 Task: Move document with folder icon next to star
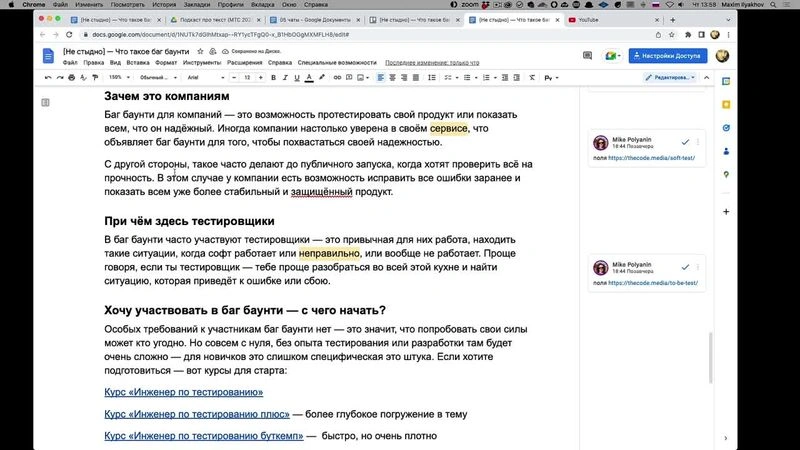tap(212, 52)
